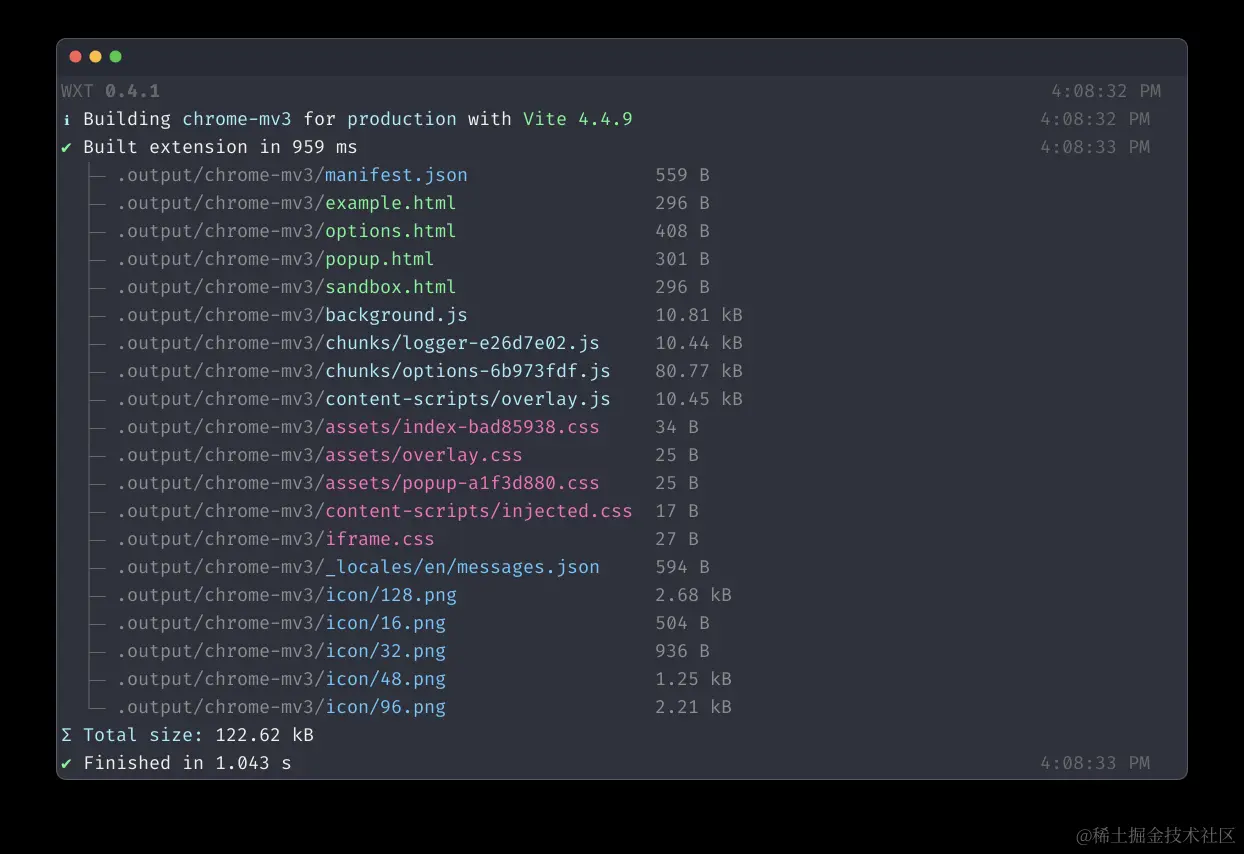
Task: Click the 80.77 kB size value
Action: pos(699,371)
